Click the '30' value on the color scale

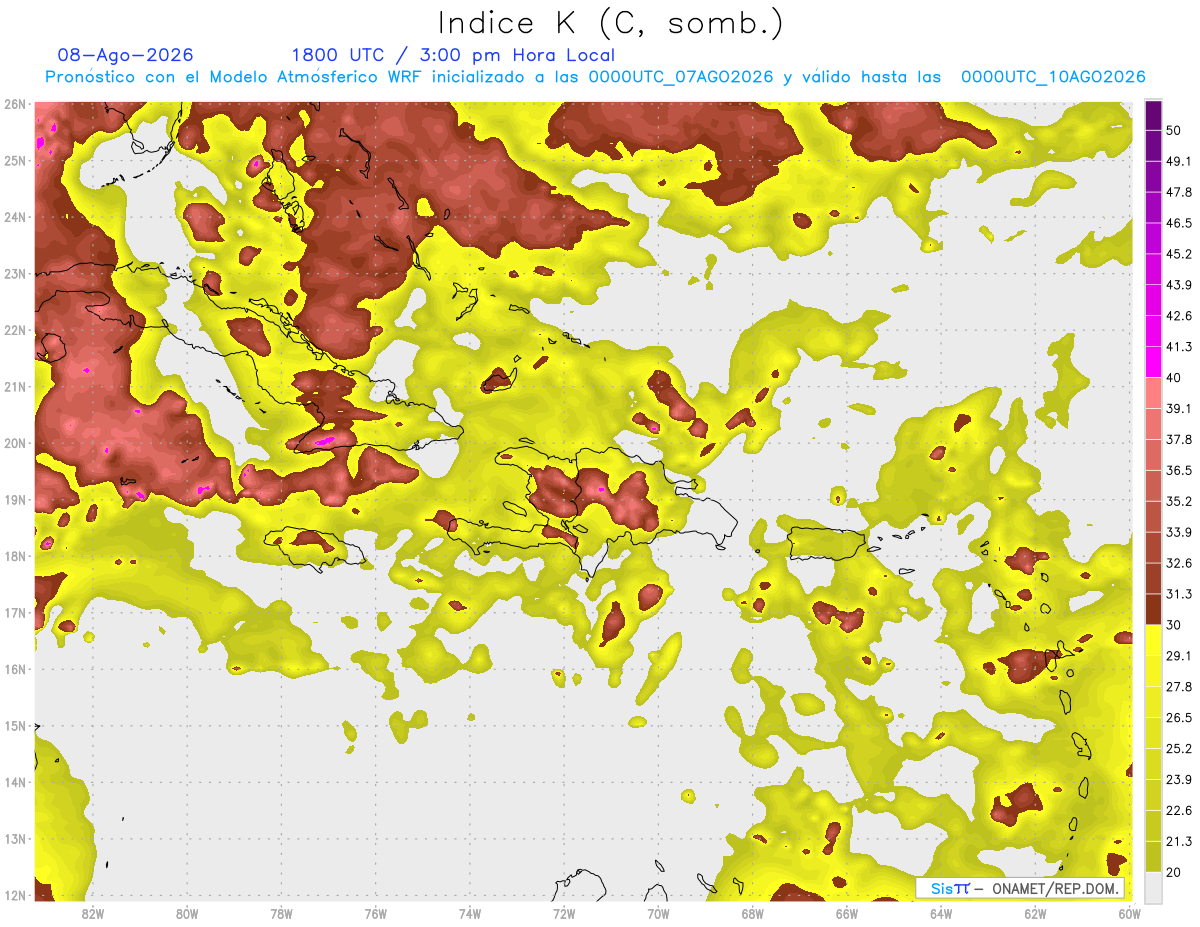[1174, 625]
